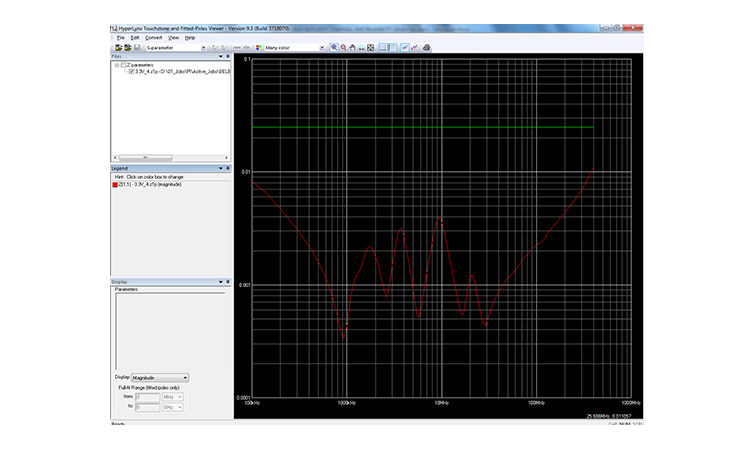The width and height of the screenshot is (750, 450).
Task: Open the View menu
Action: tap(173, 38)
